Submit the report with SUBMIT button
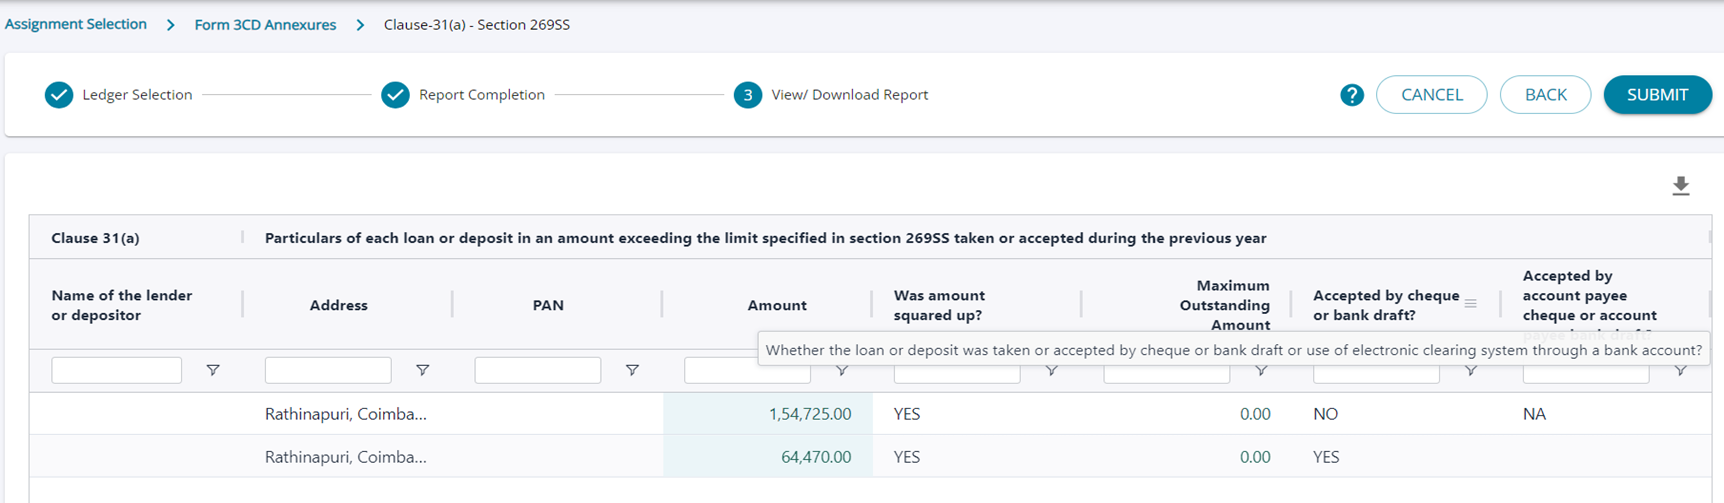The image size is (1724, 503). pos(1657,95)
